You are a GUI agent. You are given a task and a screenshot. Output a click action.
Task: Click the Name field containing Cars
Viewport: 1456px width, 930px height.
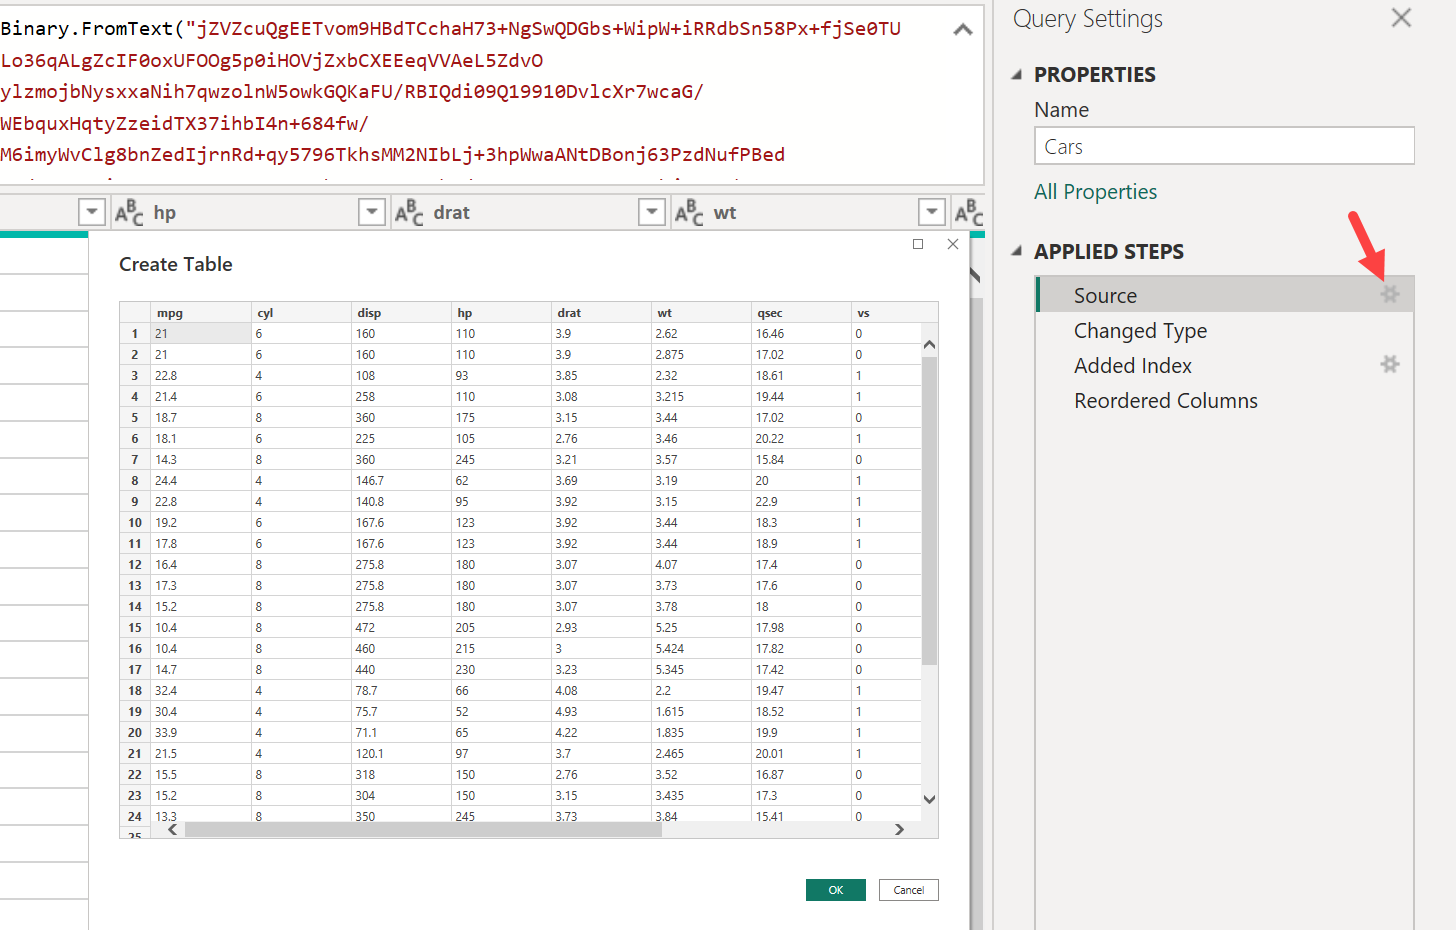click(x=1224, y=145)
